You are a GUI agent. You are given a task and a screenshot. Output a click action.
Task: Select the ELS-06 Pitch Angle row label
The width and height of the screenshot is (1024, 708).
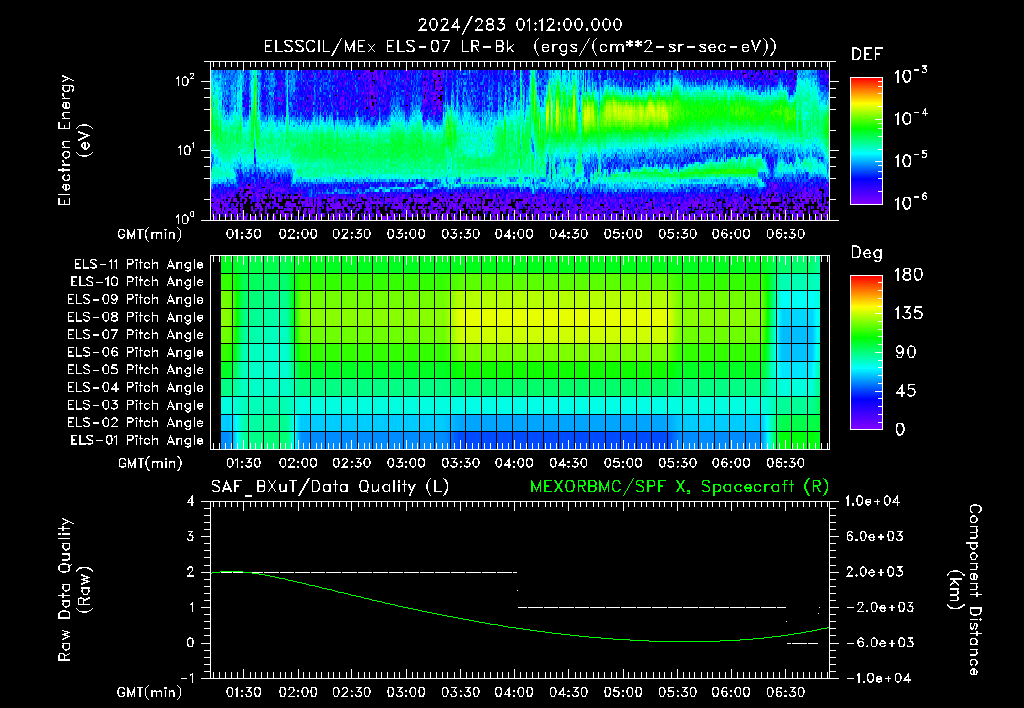click(x=136, y=352)
